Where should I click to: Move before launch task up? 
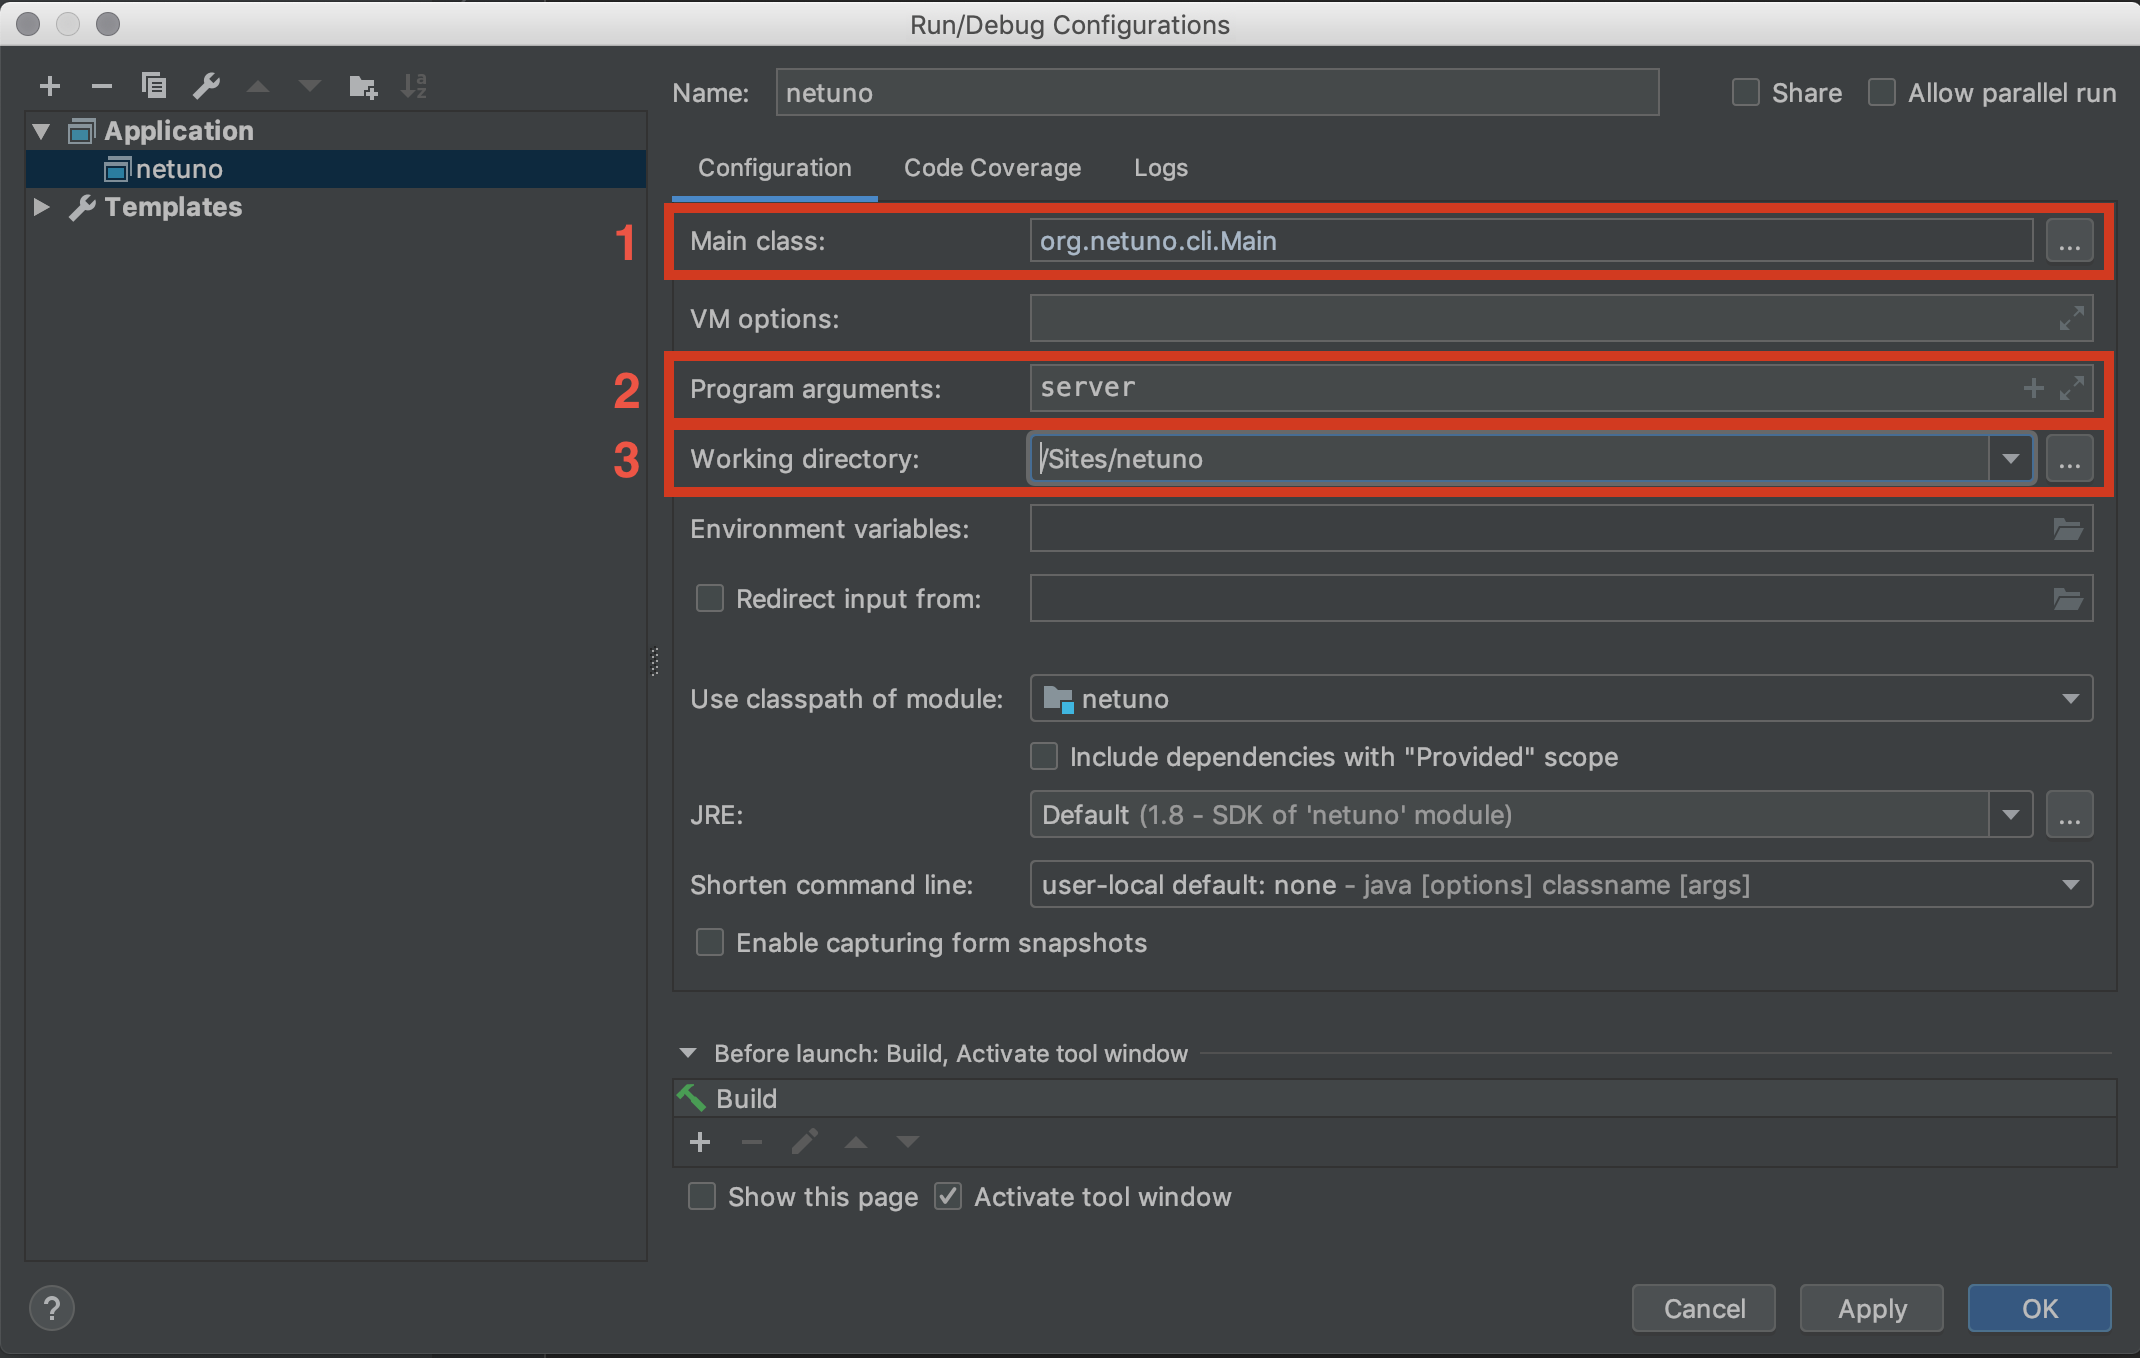click(x=856, y=1142)
